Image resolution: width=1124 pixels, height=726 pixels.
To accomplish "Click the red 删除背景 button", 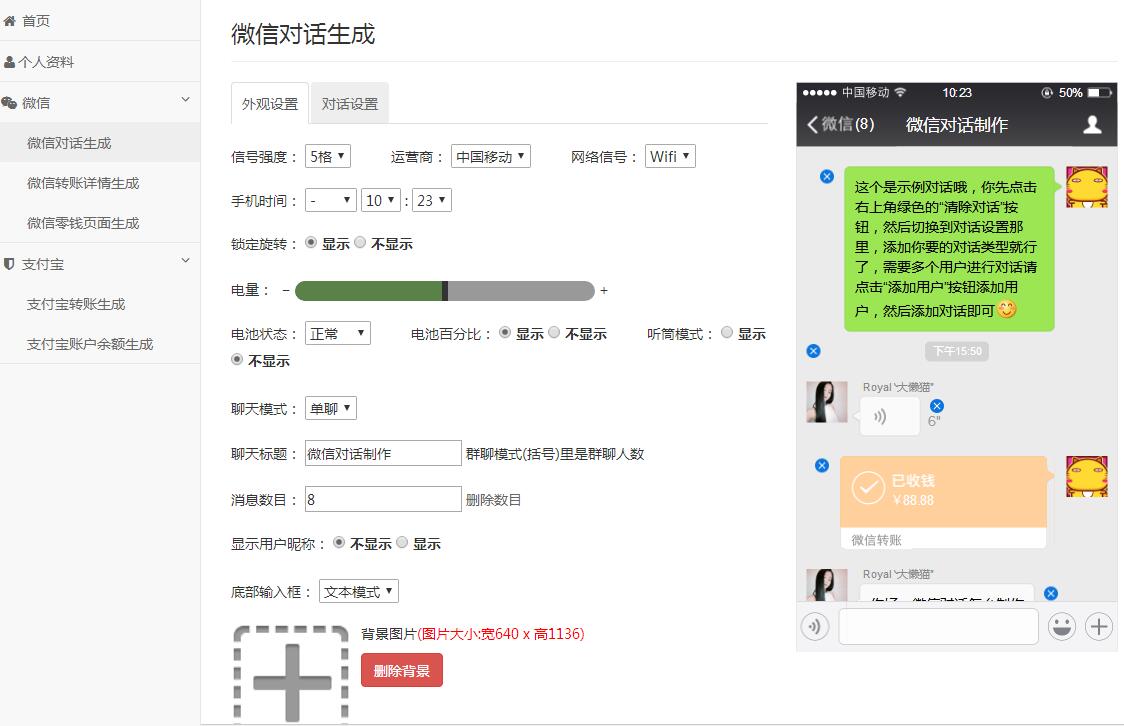I will click(x=401, y=670).
